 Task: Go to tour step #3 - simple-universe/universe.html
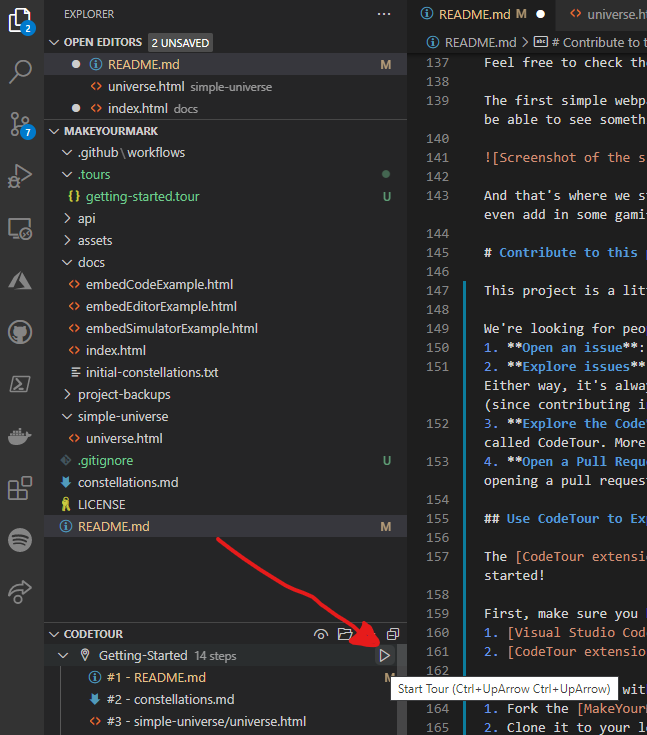[220, 722]
